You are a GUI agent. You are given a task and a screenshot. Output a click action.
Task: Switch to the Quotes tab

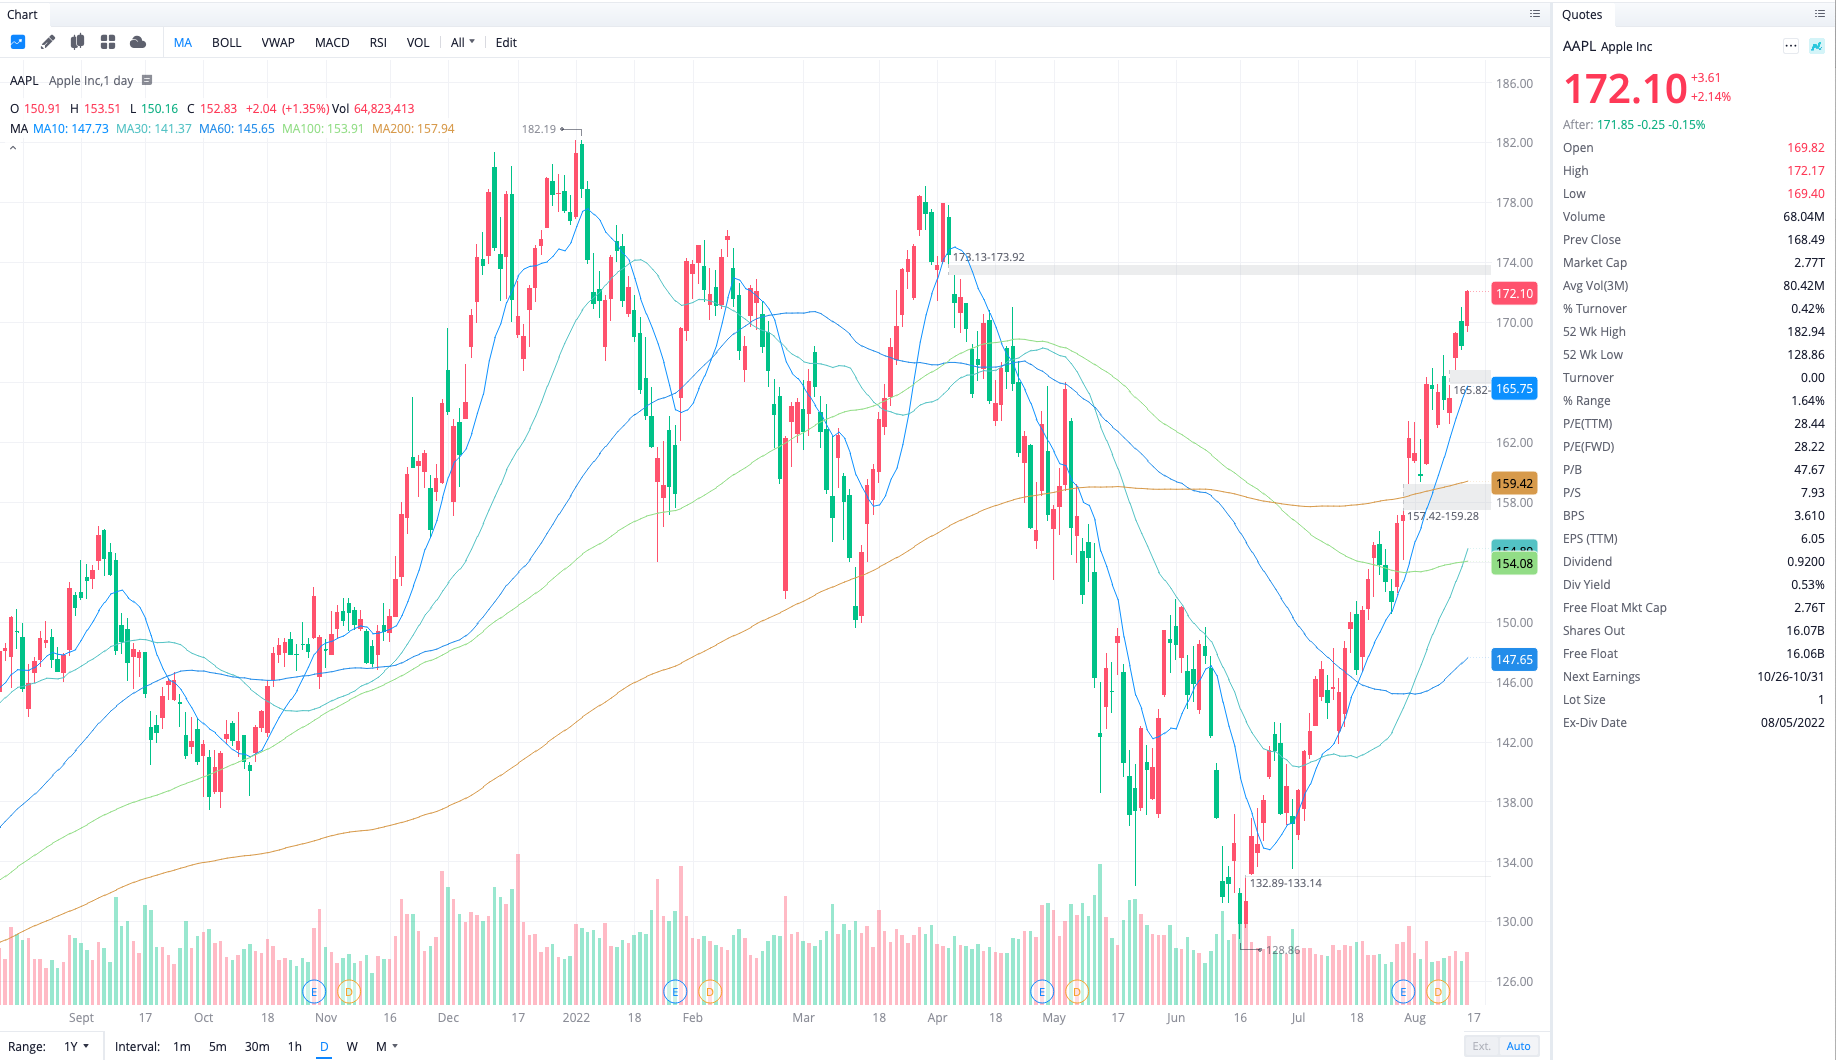pyautogui.click(x=1583, y=14)
